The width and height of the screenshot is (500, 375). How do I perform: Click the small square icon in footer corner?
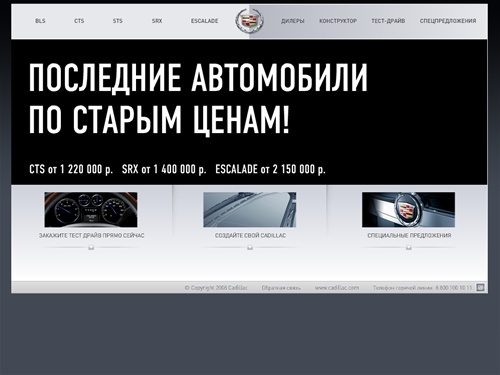tap(480, 287)
